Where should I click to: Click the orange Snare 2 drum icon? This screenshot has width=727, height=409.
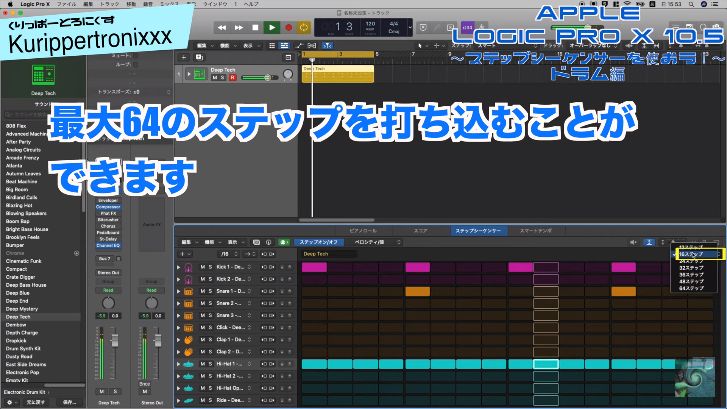[188, 304]
